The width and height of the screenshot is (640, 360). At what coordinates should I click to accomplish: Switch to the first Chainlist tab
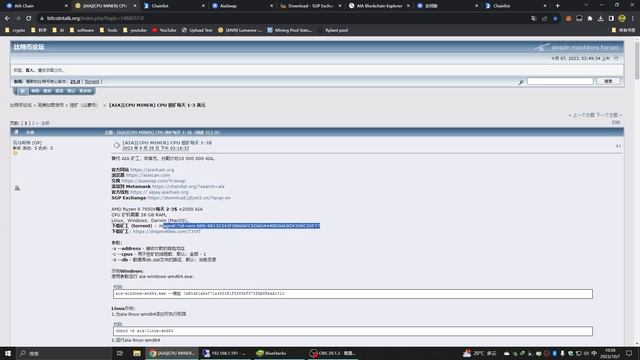point(174,6)
